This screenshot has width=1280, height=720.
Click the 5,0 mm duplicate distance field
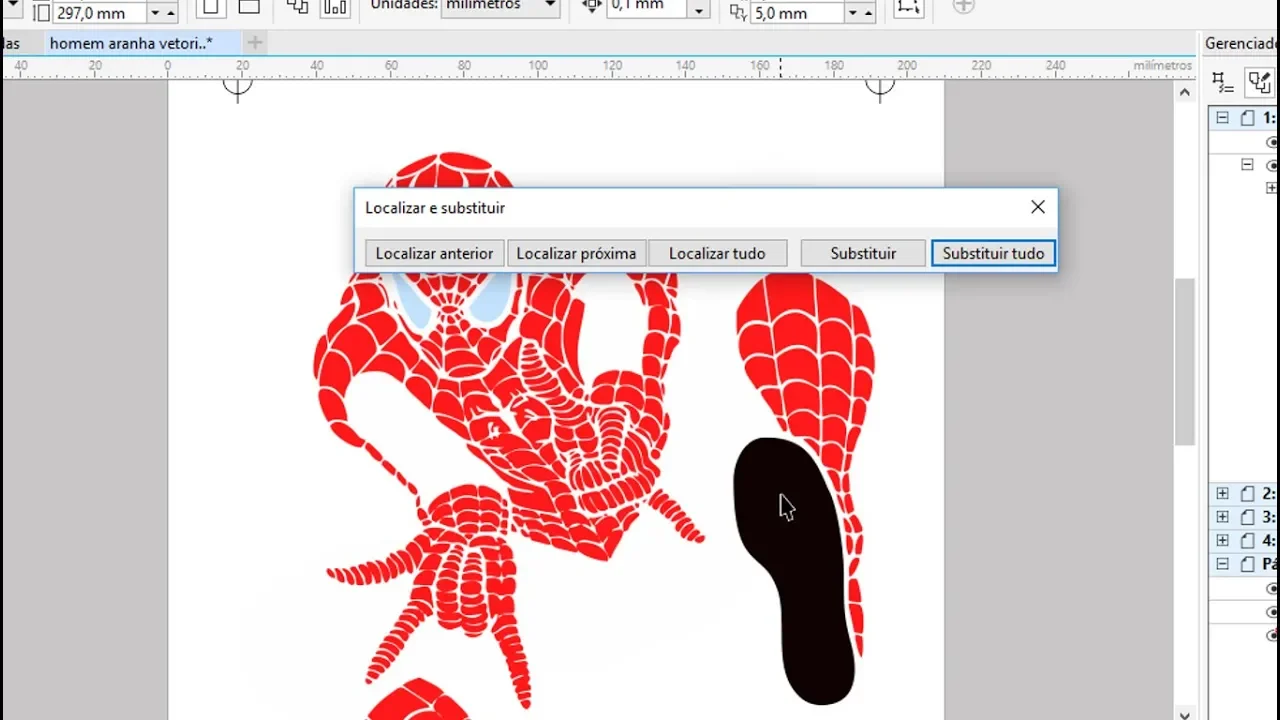coord(797,13)
